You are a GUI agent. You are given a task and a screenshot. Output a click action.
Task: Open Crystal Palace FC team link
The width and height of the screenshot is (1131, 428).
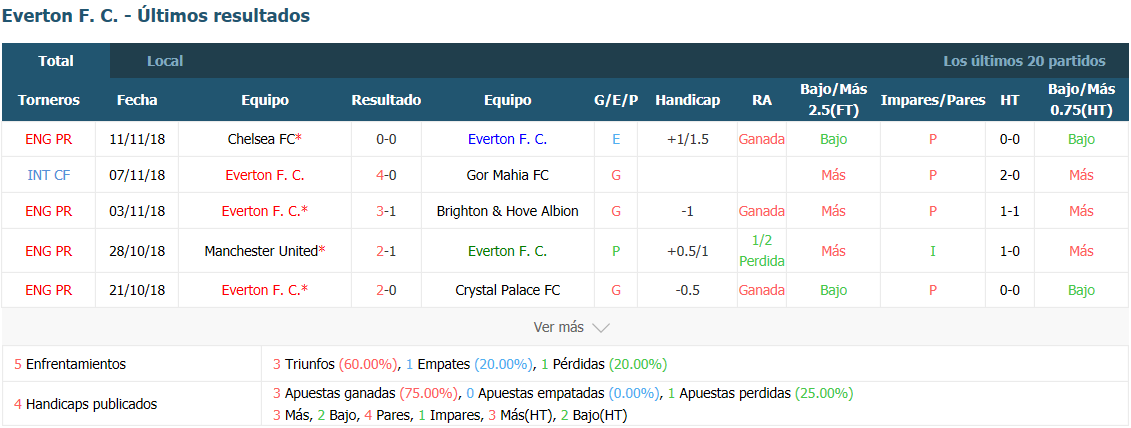pyautogui.click(x=508, y=290)
